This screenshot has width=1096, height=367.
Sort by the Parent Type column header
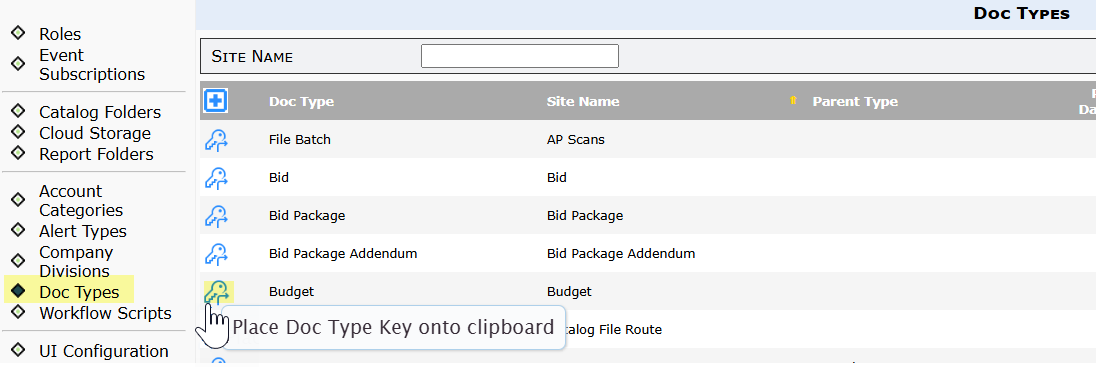coord(855,102)
